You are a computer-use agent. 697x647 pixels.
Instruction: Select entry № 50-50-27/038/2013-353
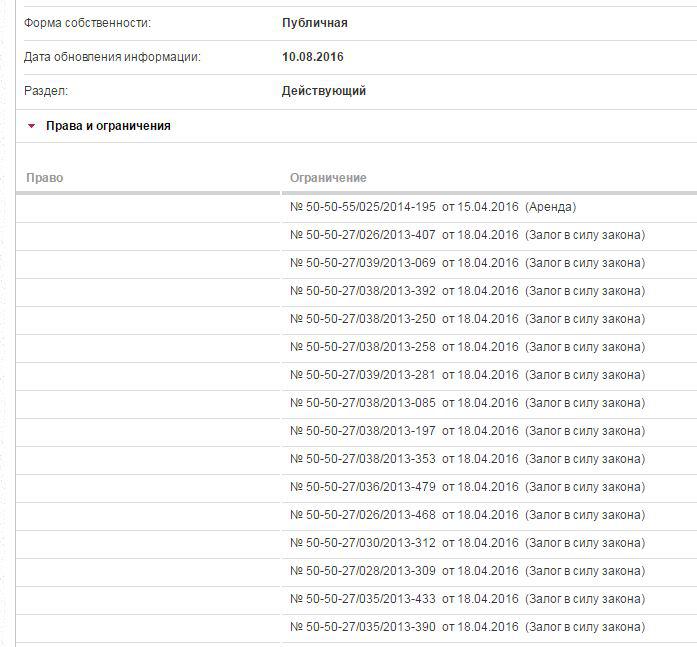pyautogui.click(x=467, y=459)
